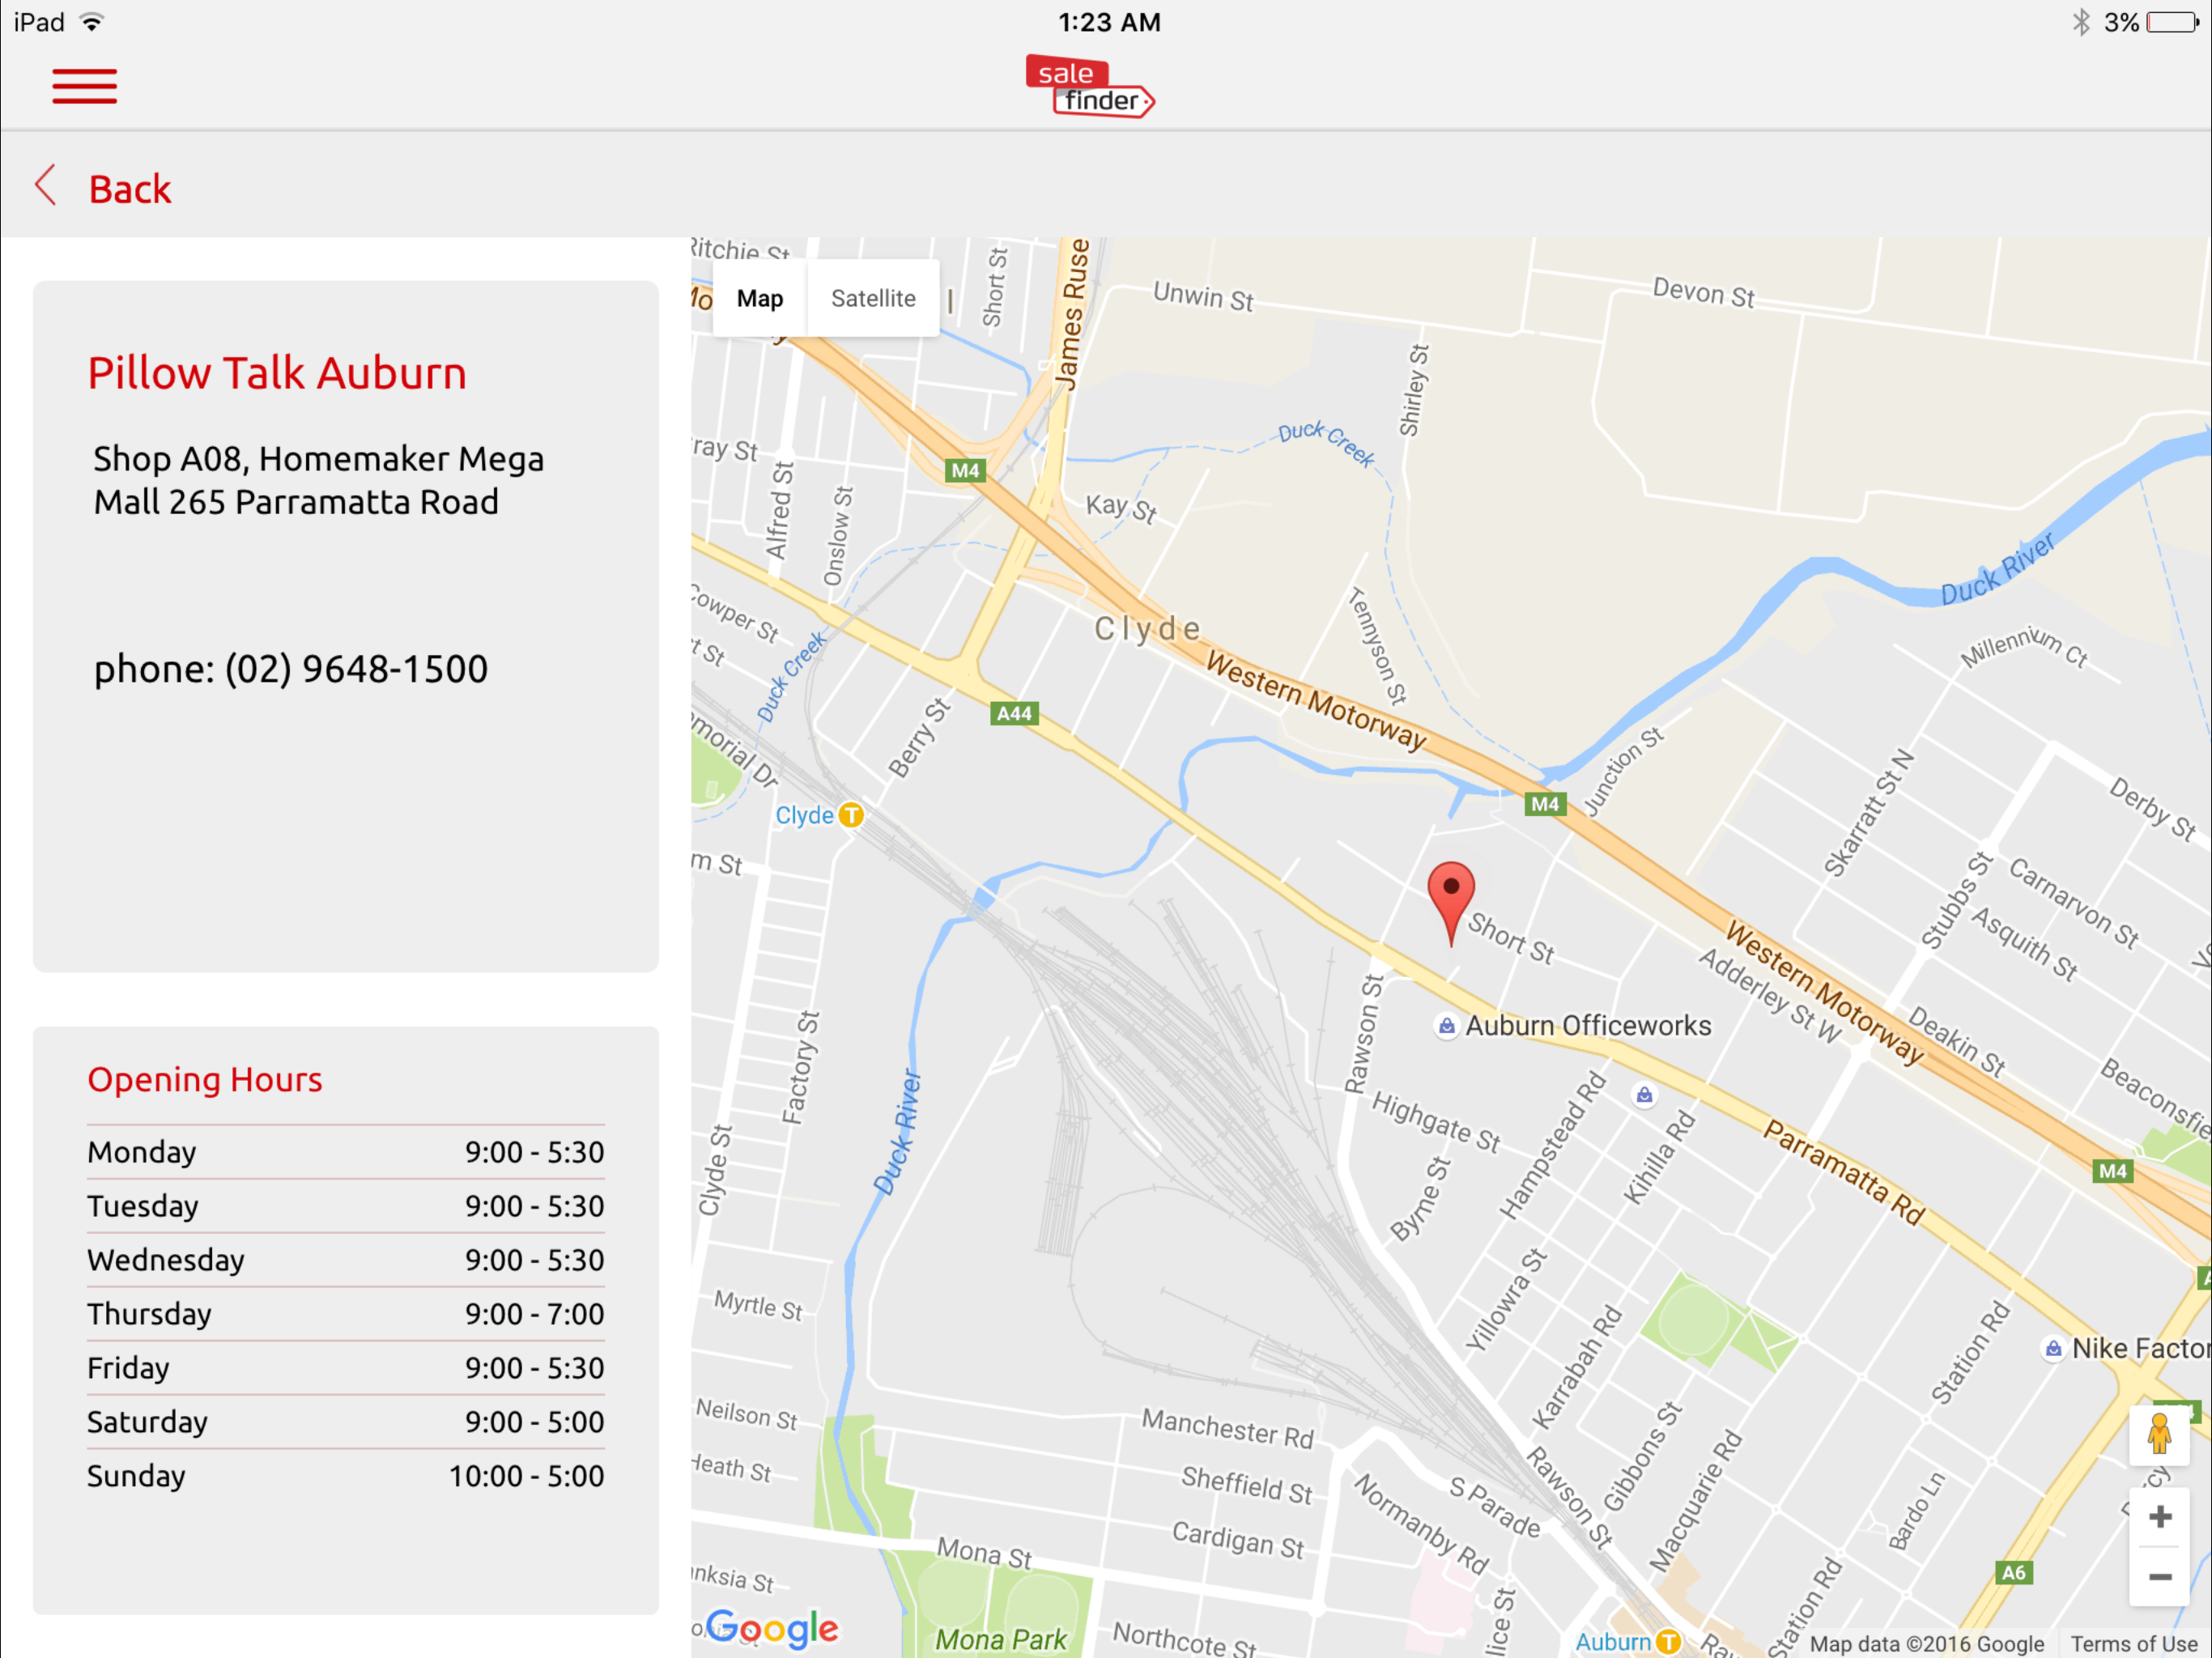Select the Monday 9:00 - 5:30 row
The height and width of the screenshot is (1658, 2212).
click(x=346, y=1152)
